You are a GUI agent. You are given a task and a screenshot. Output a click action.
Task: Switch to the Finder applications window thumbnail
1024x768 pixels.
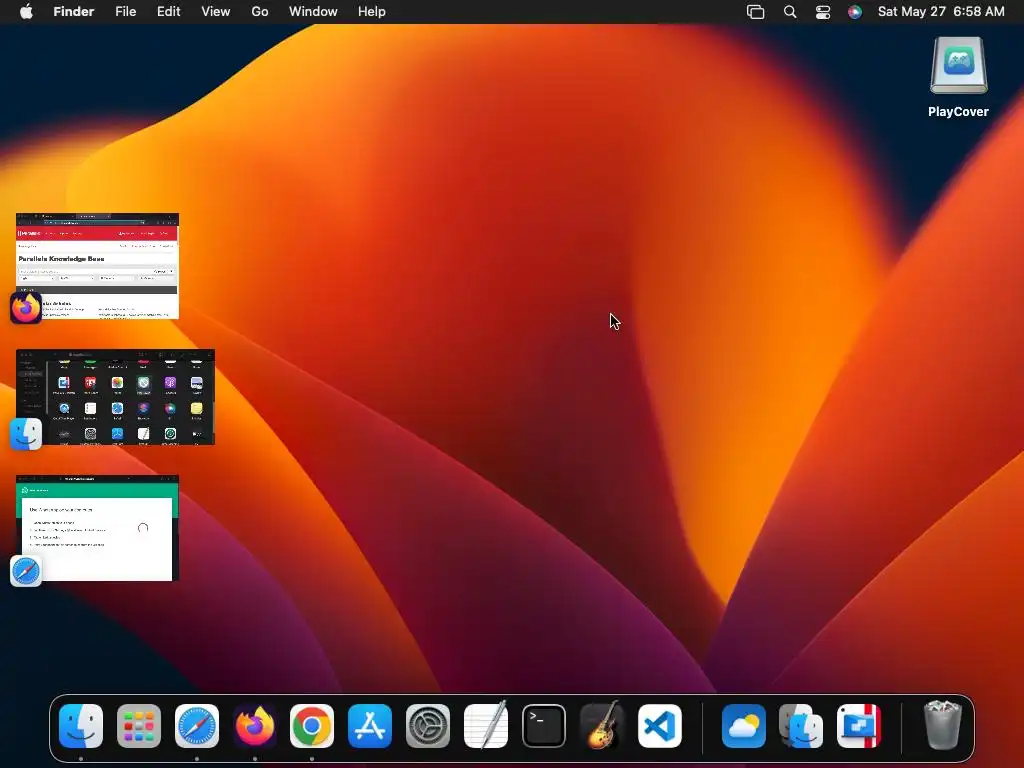click(x=116, y=397)
